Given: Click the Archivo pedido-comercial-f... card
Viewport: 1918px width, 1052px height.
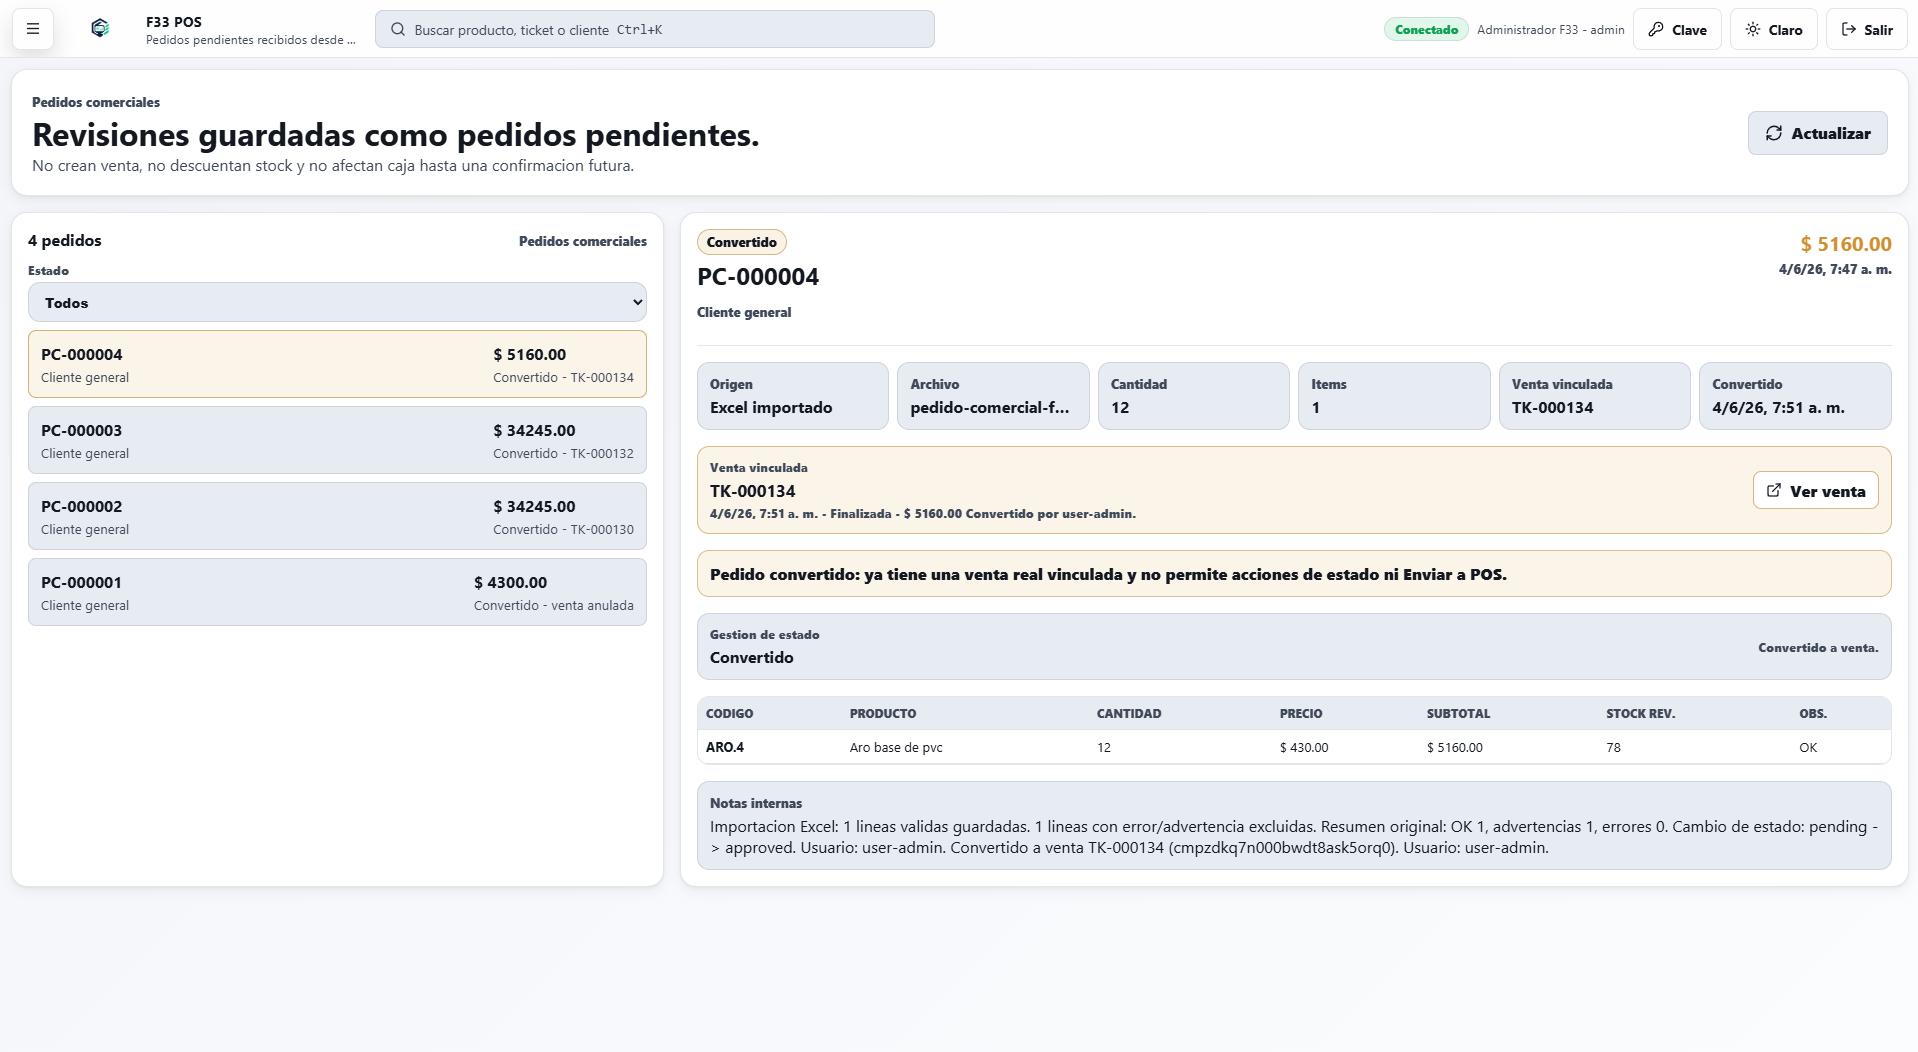Looking at the screenshot, I should pyautogui.click(x=993, y=396).
